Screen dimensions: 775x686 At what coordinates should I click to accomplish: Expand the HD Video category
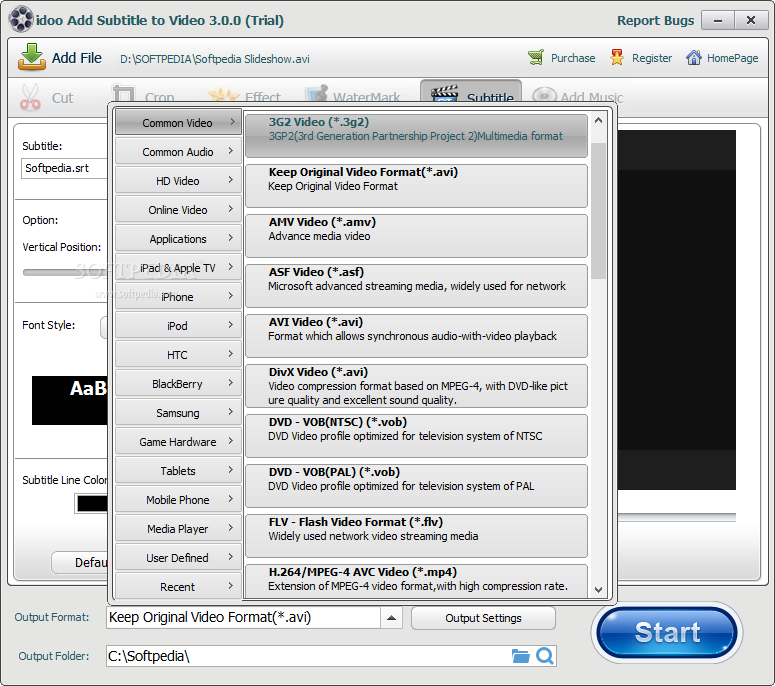point(178,181)
